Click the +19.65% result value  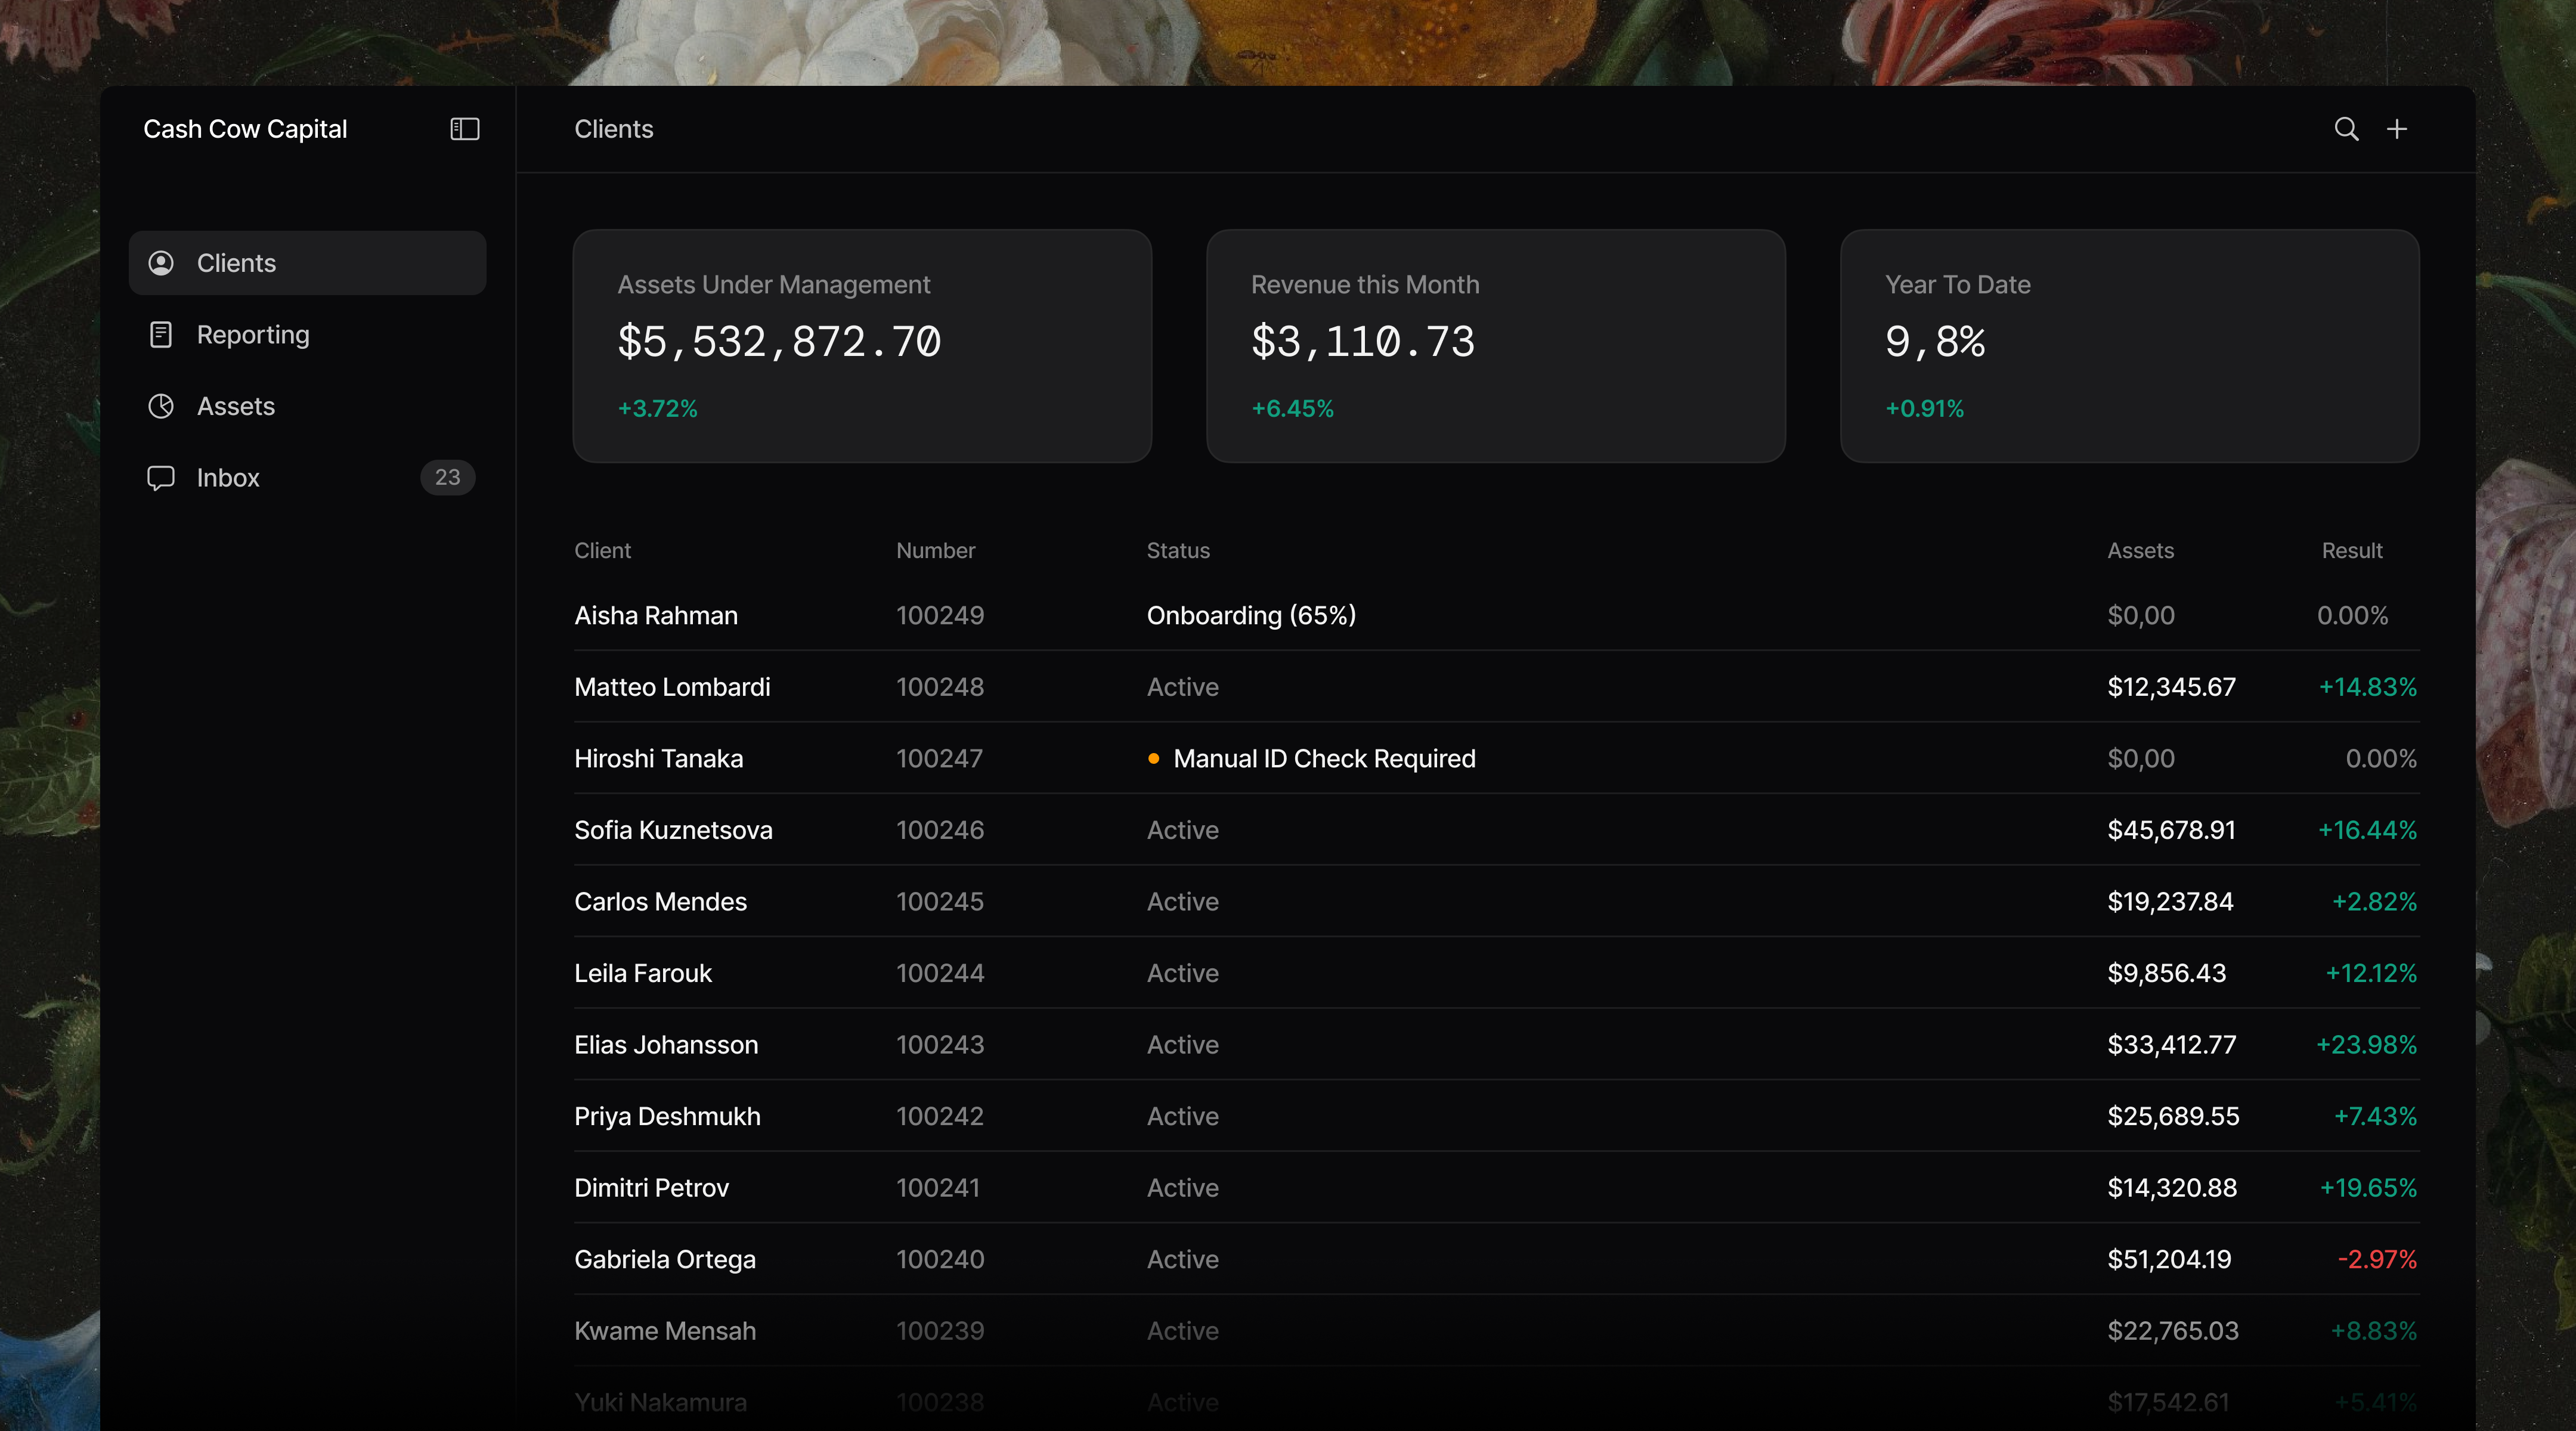point(2368,1187)
